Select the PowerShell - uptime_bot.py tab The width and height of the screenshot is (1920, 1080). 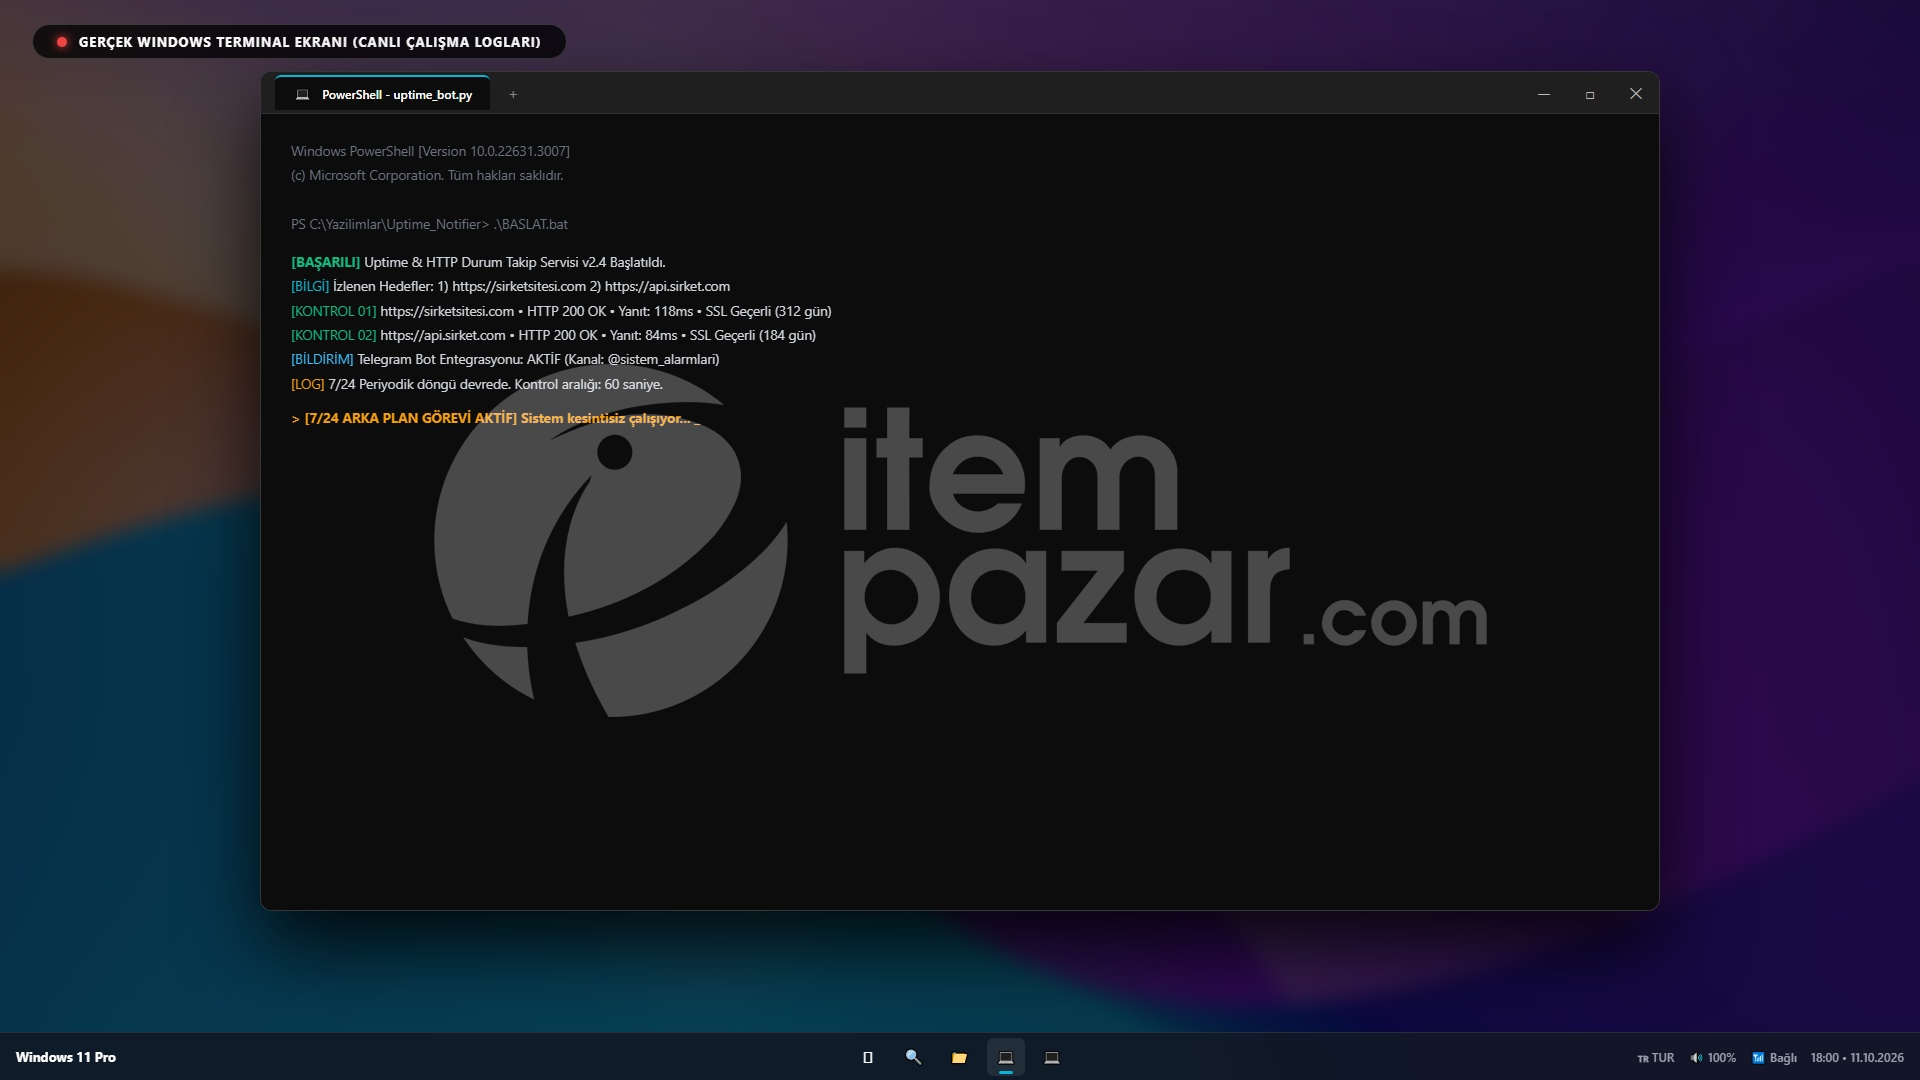click(383, 94)
